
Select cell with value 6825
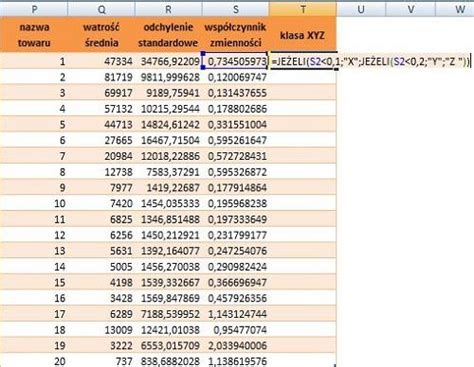pos(101,219)
